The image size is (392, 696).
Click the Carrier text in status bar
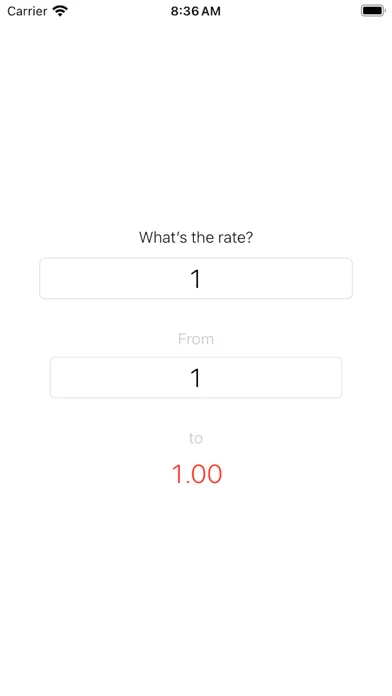tap(27, 11)
